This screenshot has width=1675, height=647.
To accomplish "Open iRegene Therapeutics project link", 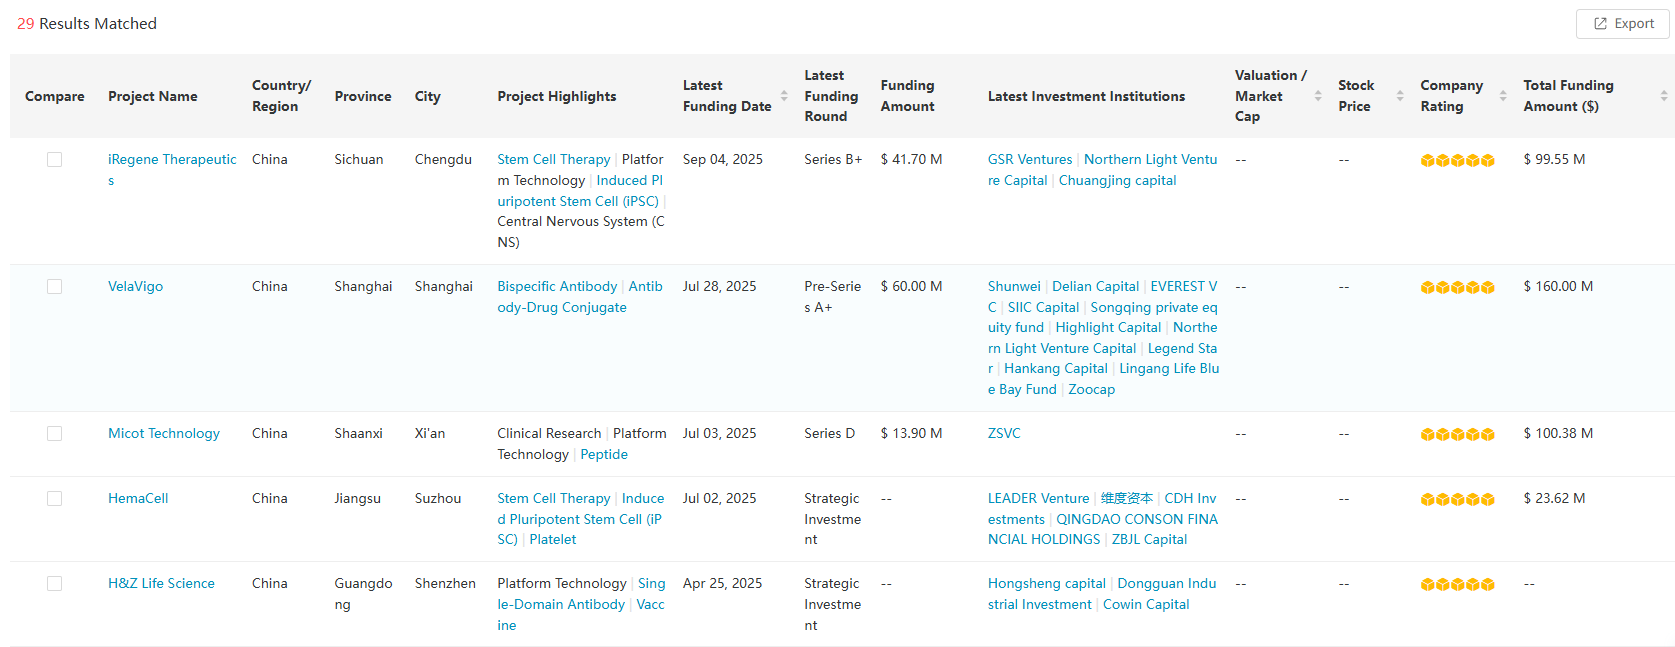I will tap(172, 170).
